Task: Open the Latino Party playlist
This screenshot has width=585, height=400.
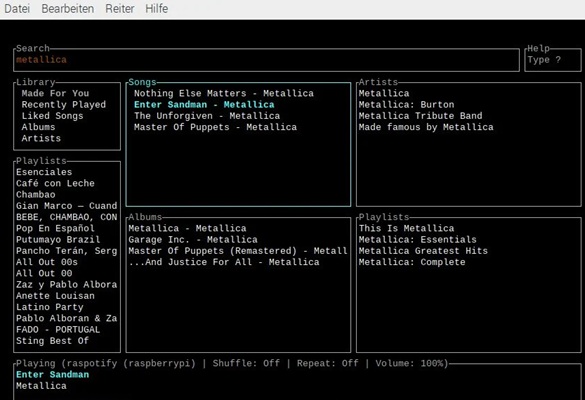Action: pos(50,307)
